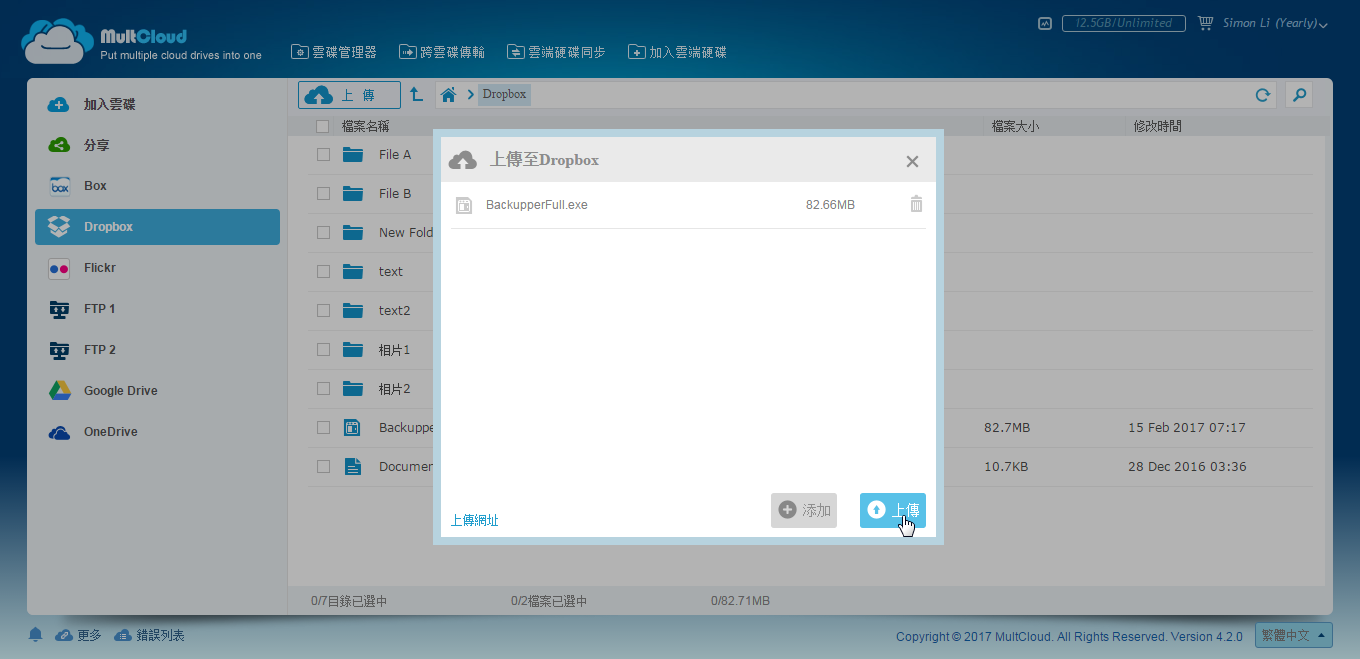Click the File B folder icon

tap(352, 194)
